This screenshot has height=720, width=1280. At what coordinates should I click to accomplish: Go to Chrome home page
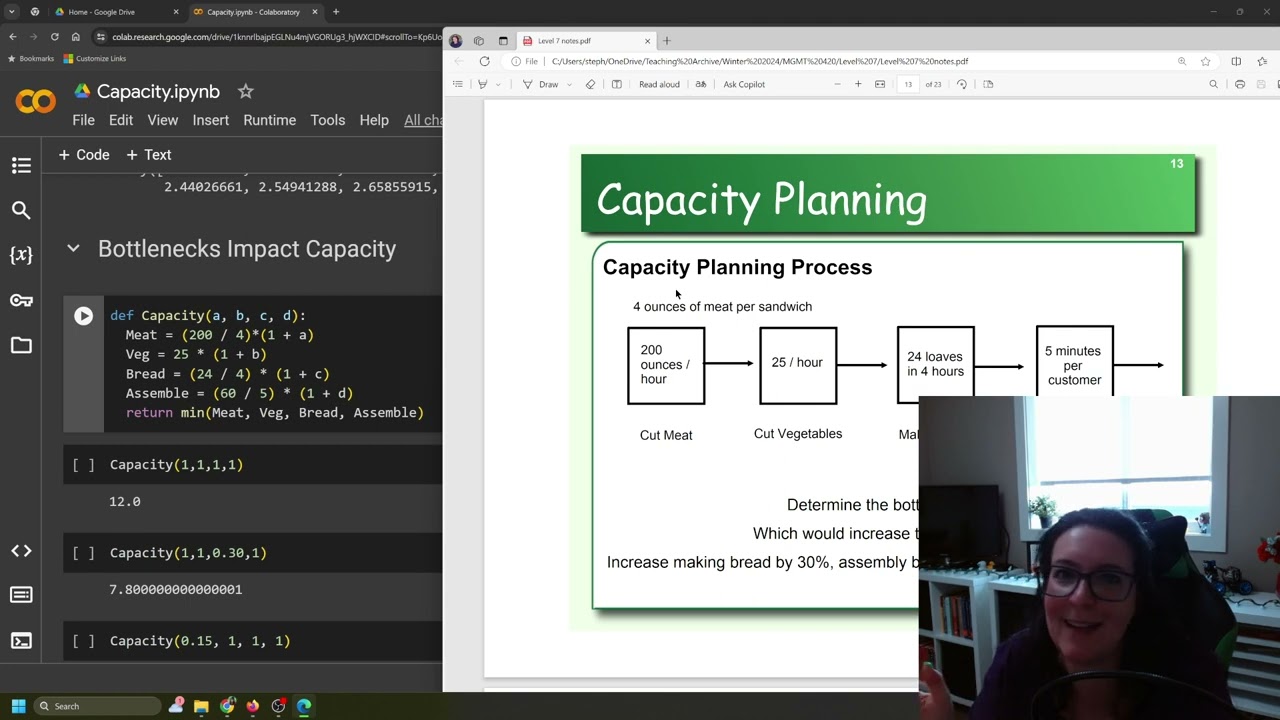click(x=75, y=37)
